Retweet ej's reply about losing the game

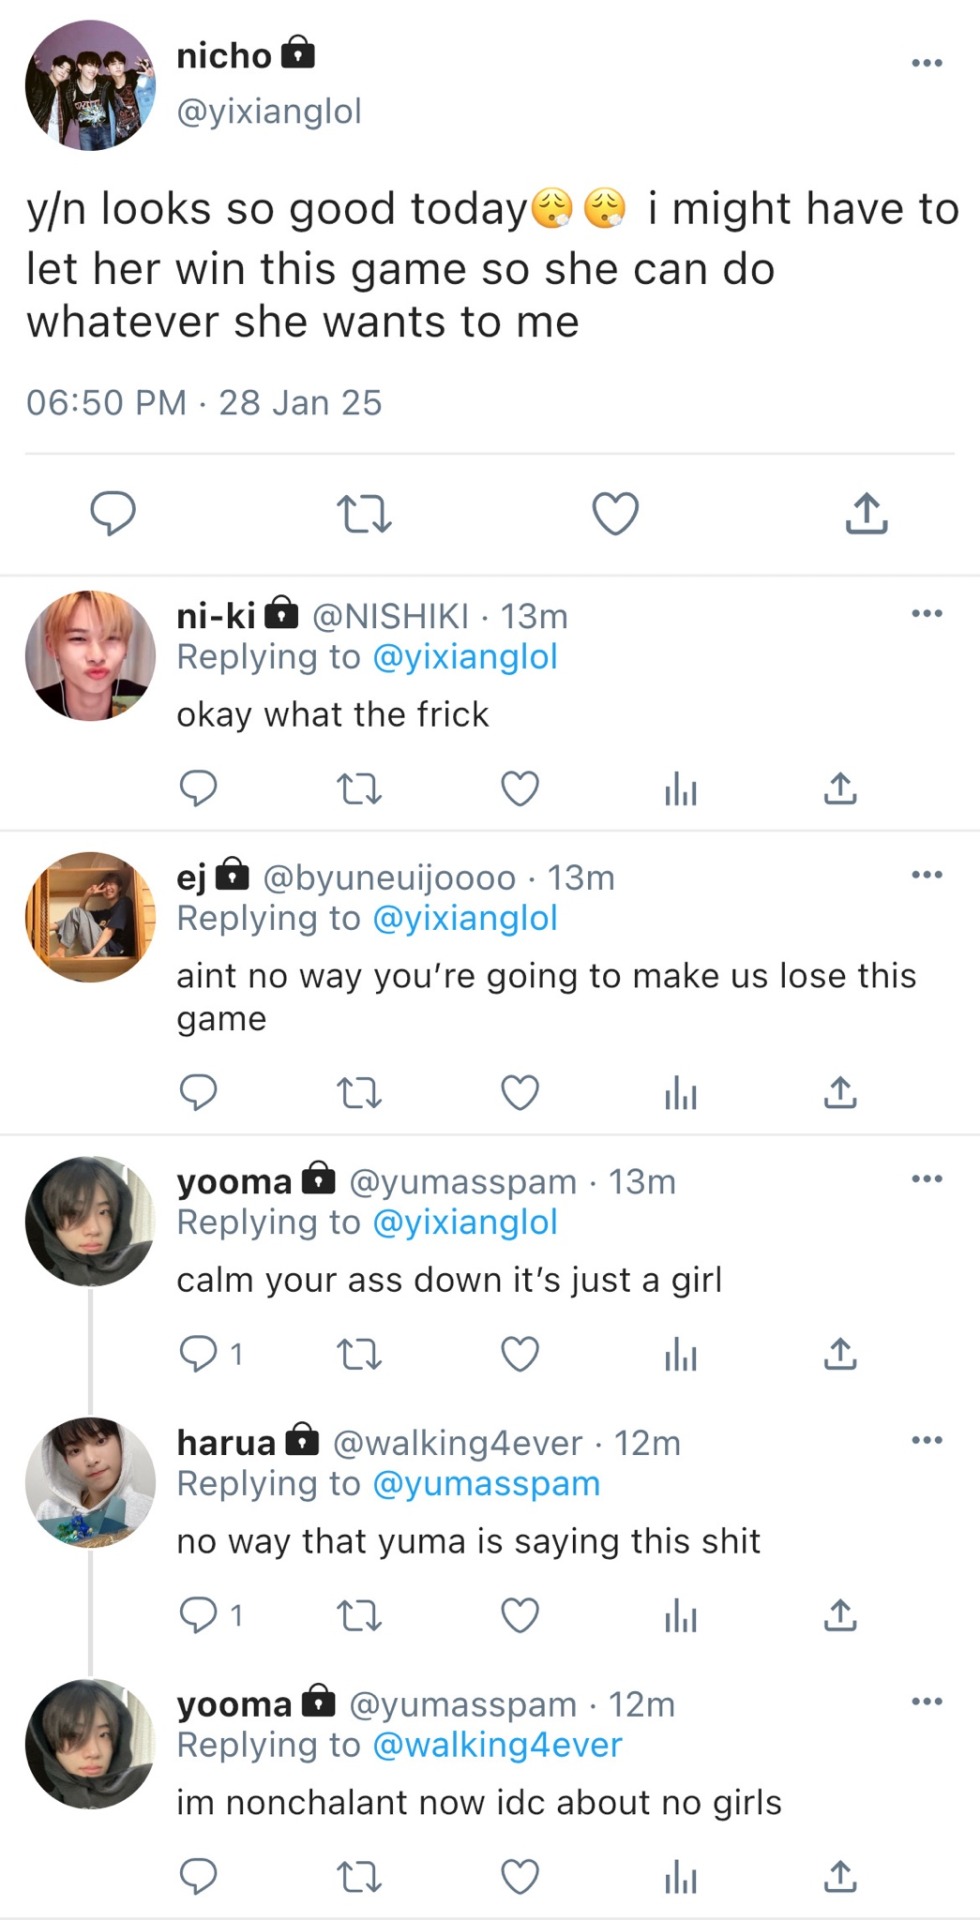[x=358, y=1093]
